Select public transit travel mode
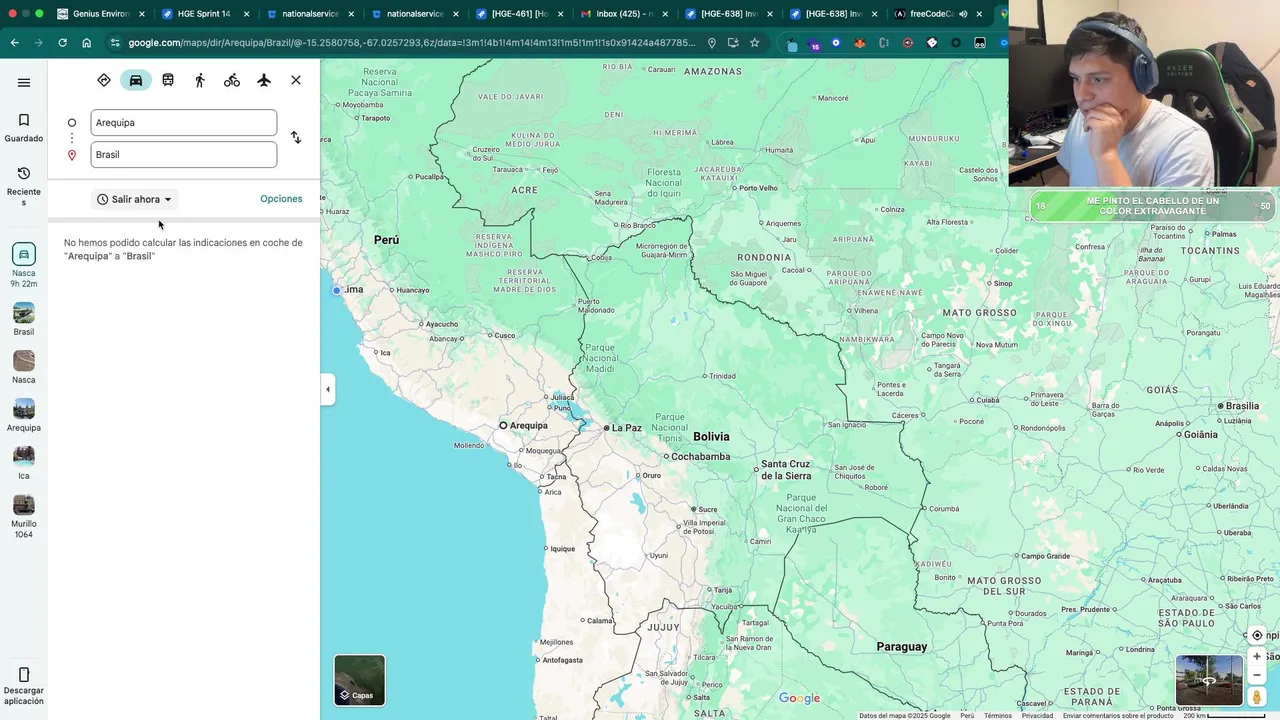This screenshot has height=720, width=1280. point(168,80)
